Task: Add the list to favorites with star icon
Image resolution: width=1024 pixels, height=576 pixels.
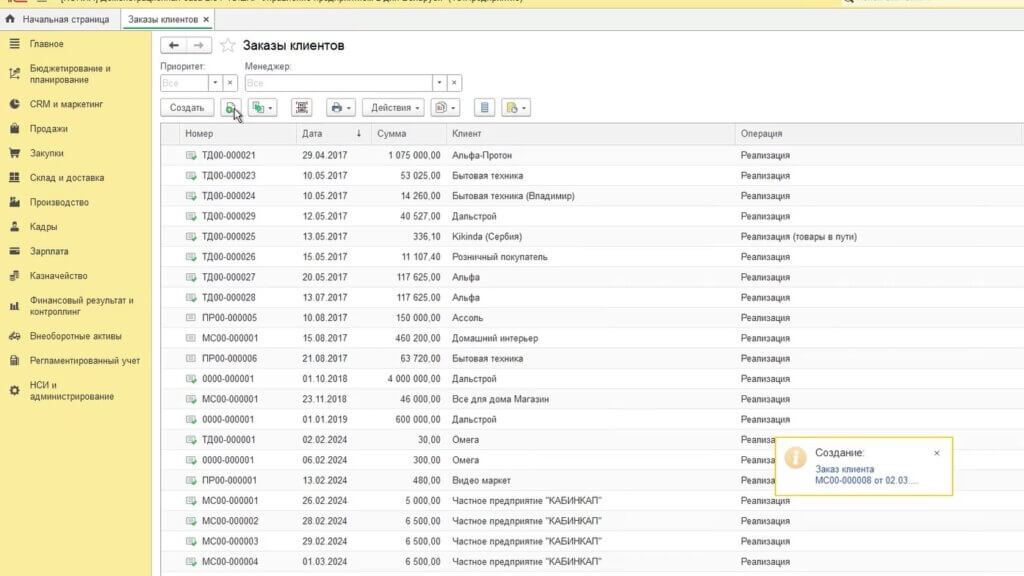Action: (227, 45)
